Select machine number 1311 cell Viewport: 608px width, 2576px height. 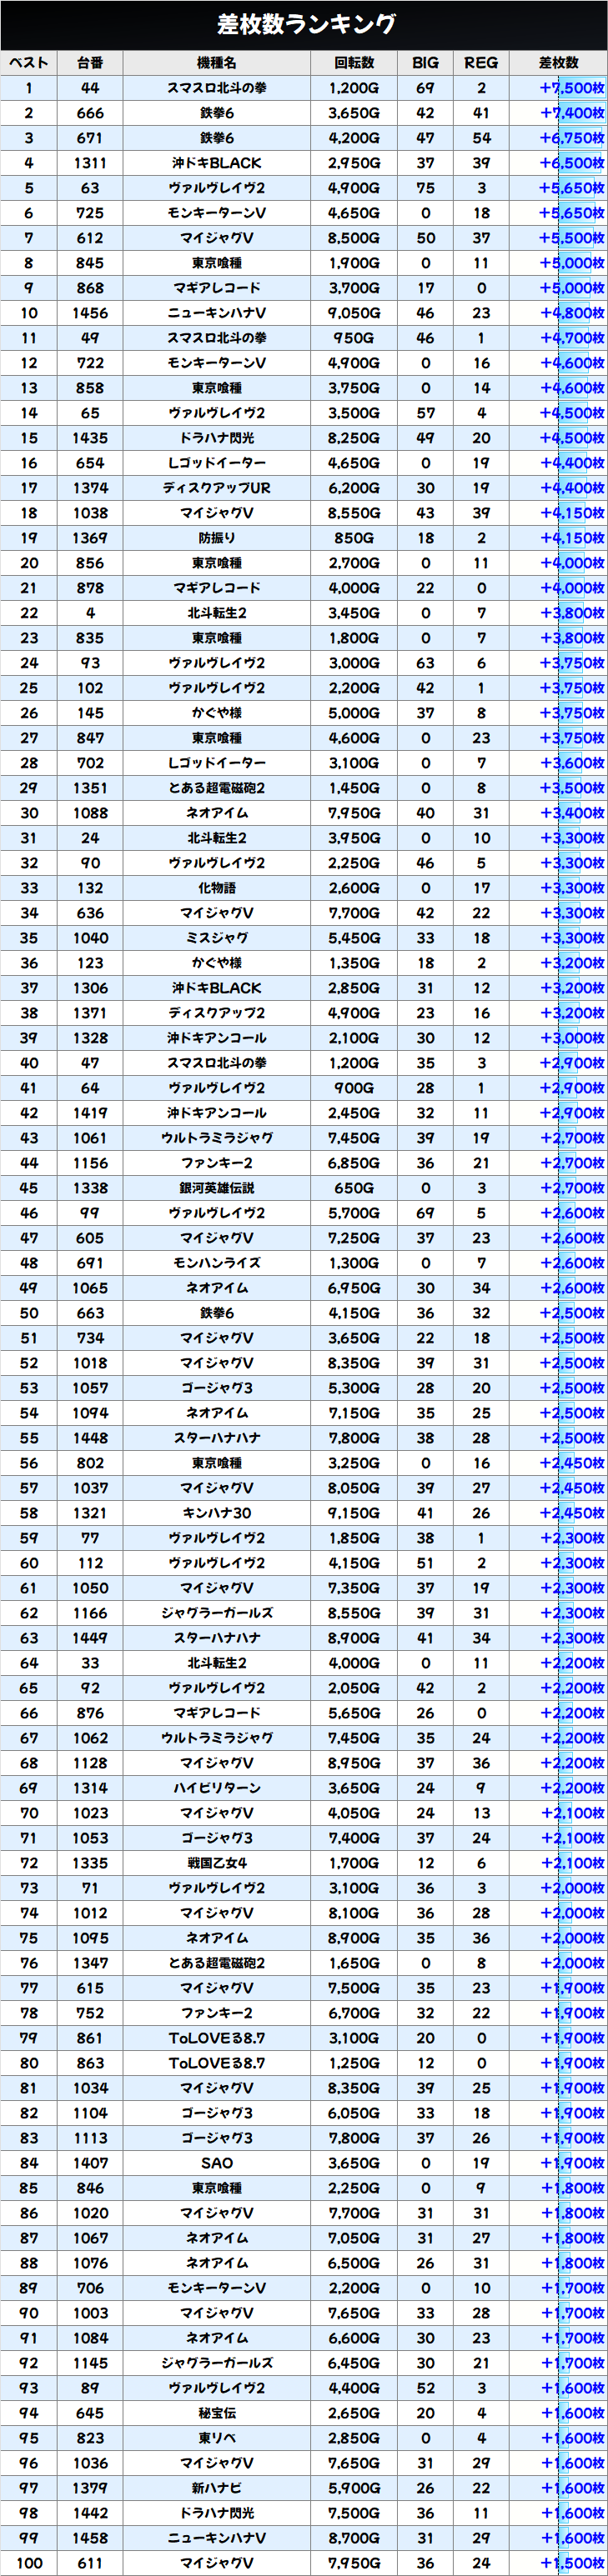(90, 163)
